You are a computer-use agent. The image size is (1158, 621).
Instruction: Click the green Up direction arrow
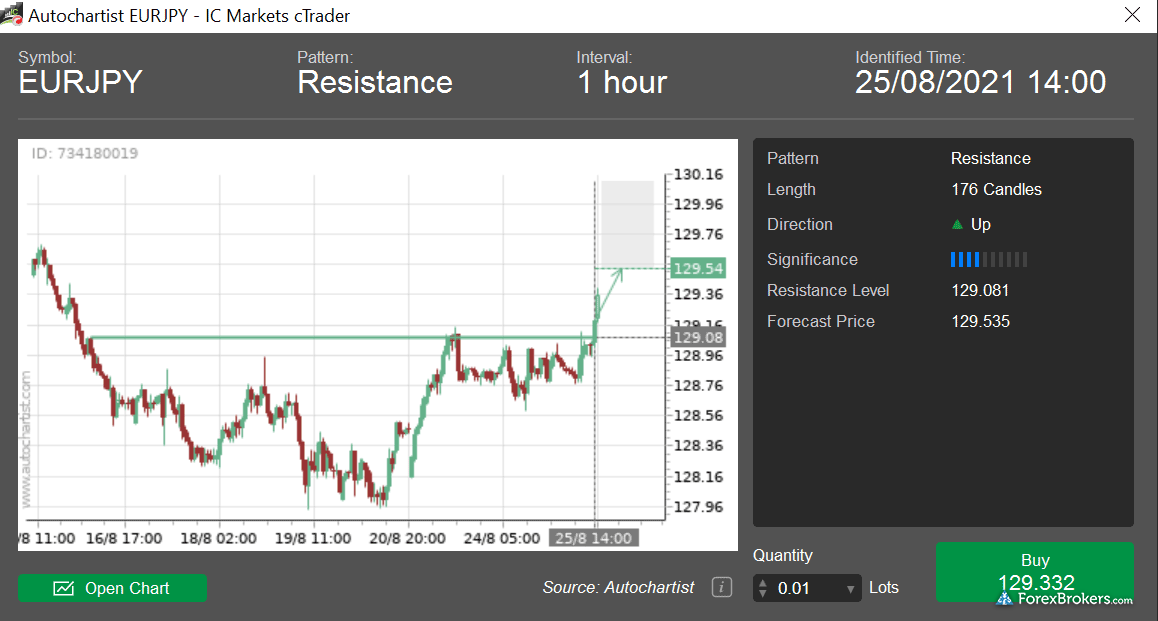point(957,225)
